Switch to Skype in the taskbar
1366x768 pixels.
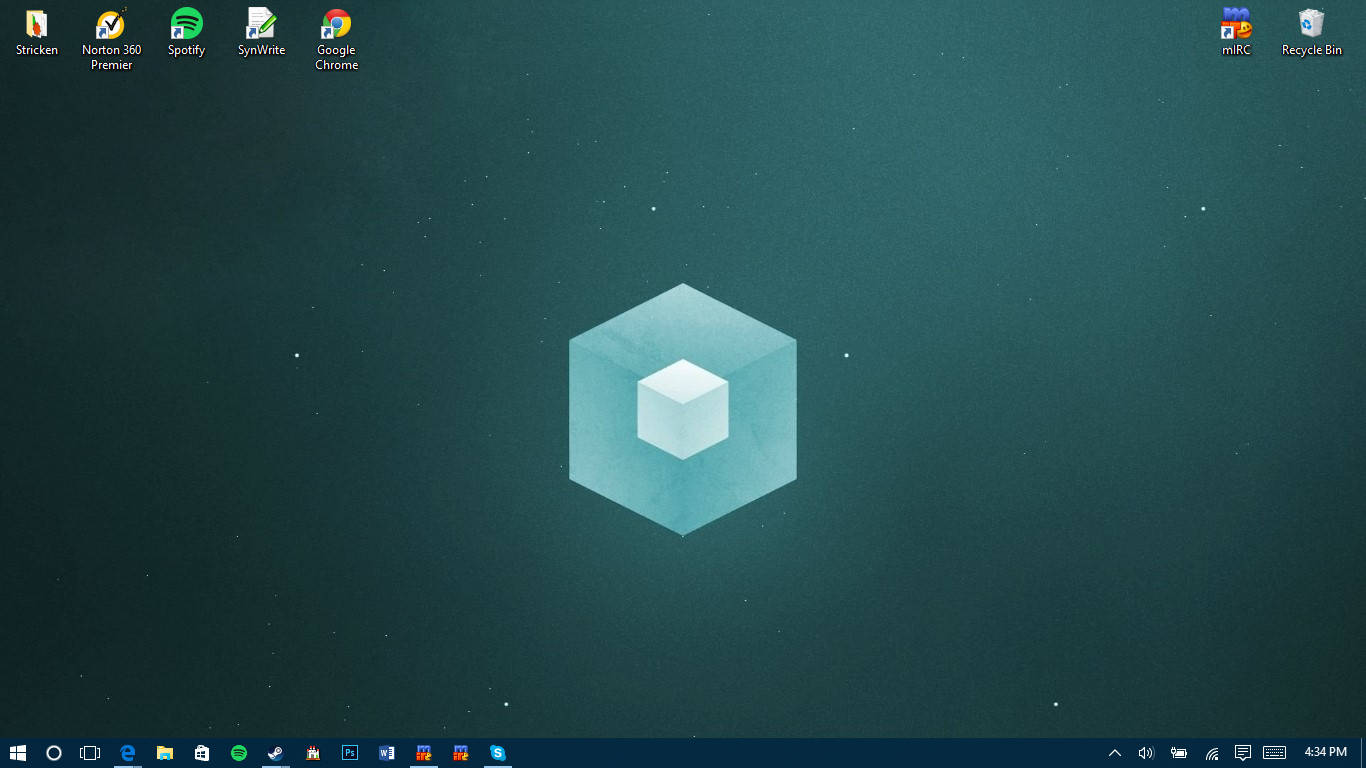click(498, 753)
